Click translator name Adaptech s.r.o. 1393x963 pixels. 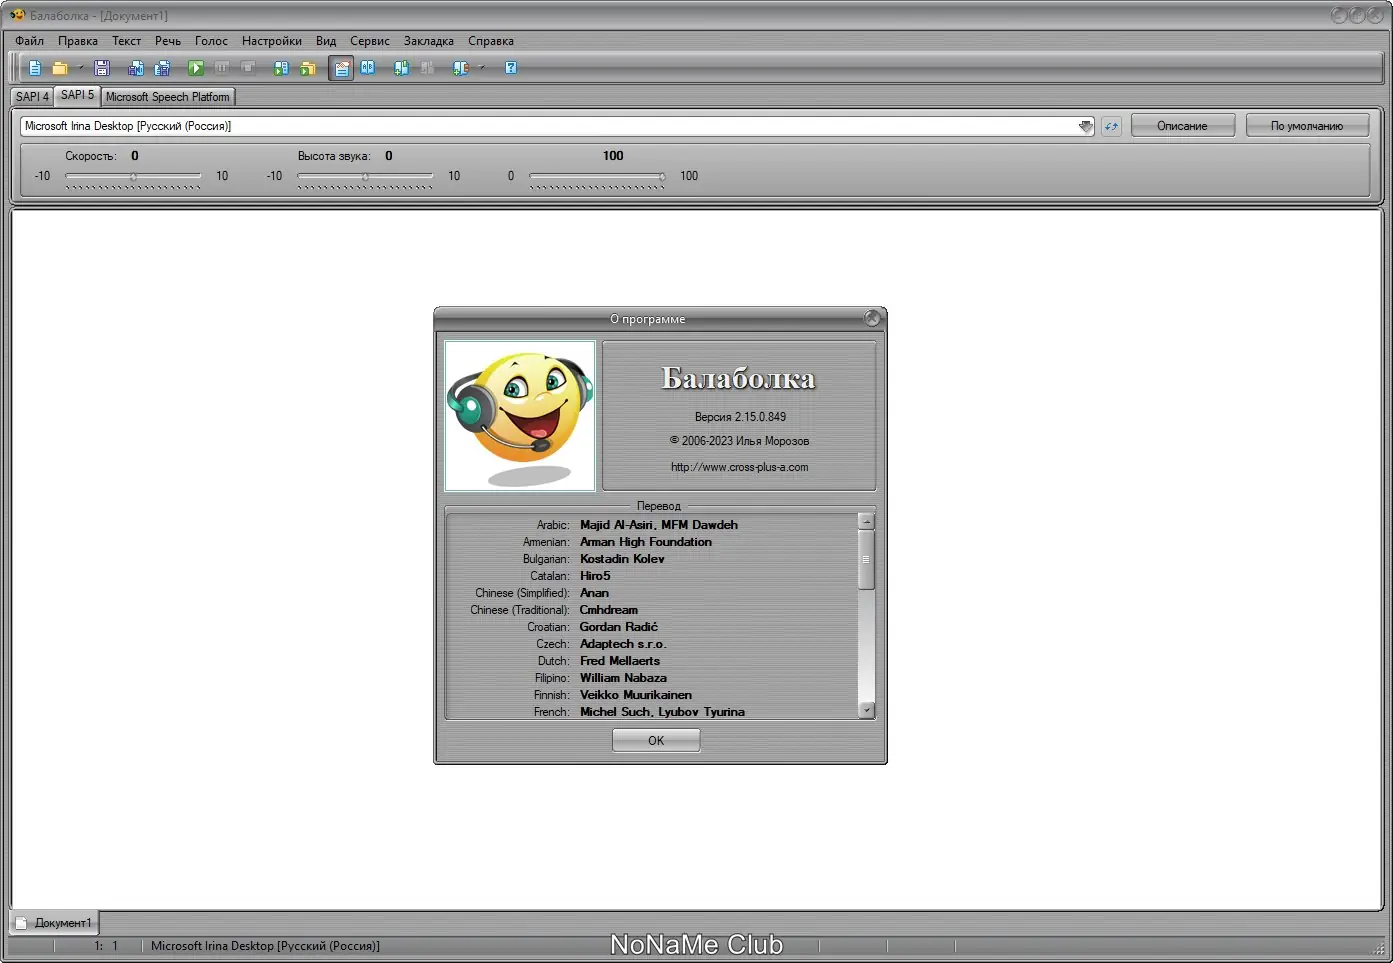click(x=623, y=644)
